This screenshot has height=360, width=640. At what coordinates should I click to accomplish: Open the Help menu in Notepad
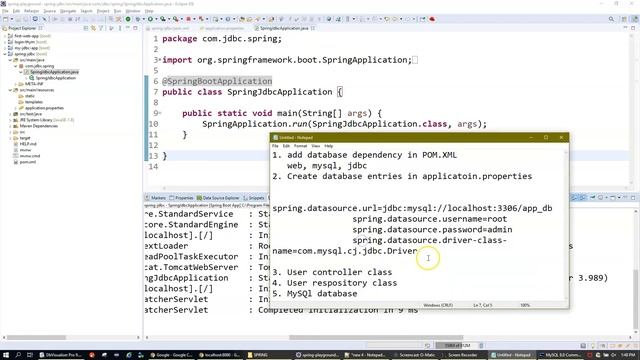tap(329, 146)
